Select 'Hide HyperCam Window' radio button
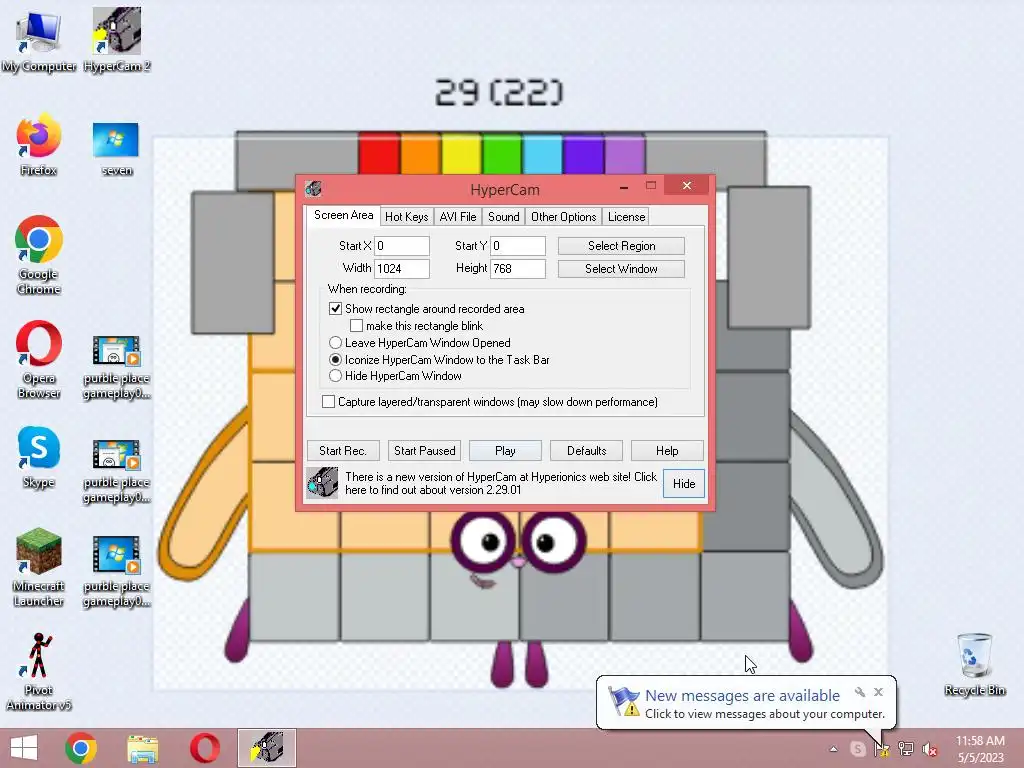Viewport: 1024px width, 768px height. click(x=335, y=376)
